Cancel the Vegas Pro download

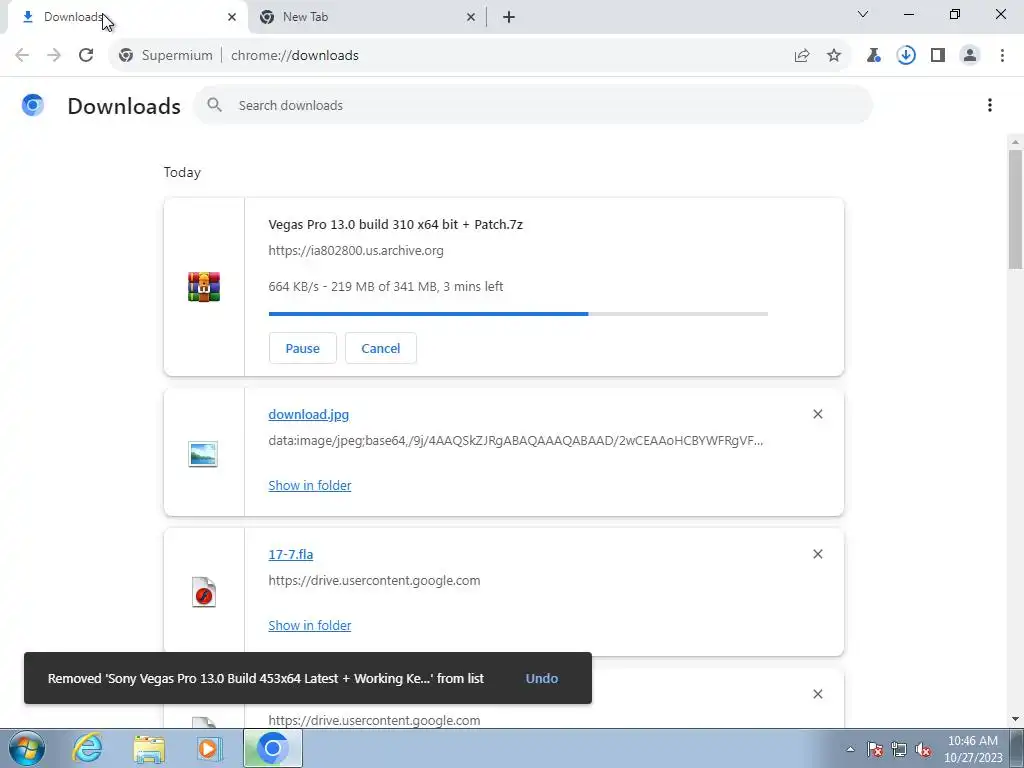tap(381, 348)
